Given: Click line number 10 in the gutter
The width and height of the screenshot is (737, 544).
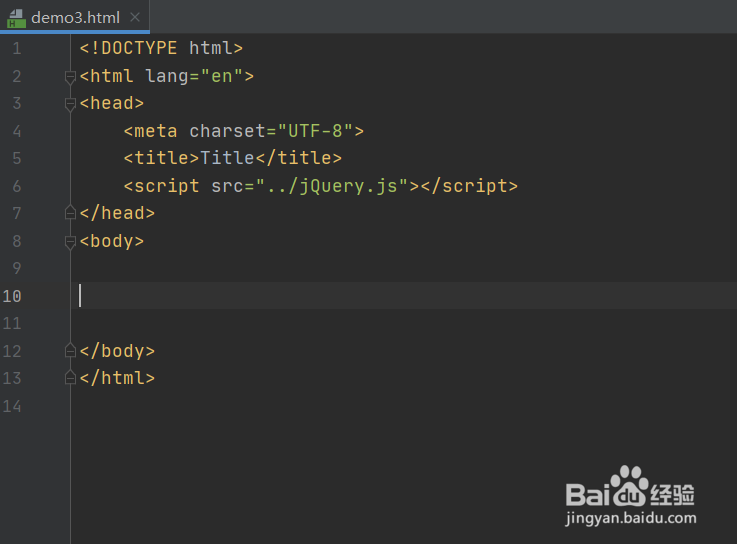Looking at the screenshot, I should click(12, 296).
